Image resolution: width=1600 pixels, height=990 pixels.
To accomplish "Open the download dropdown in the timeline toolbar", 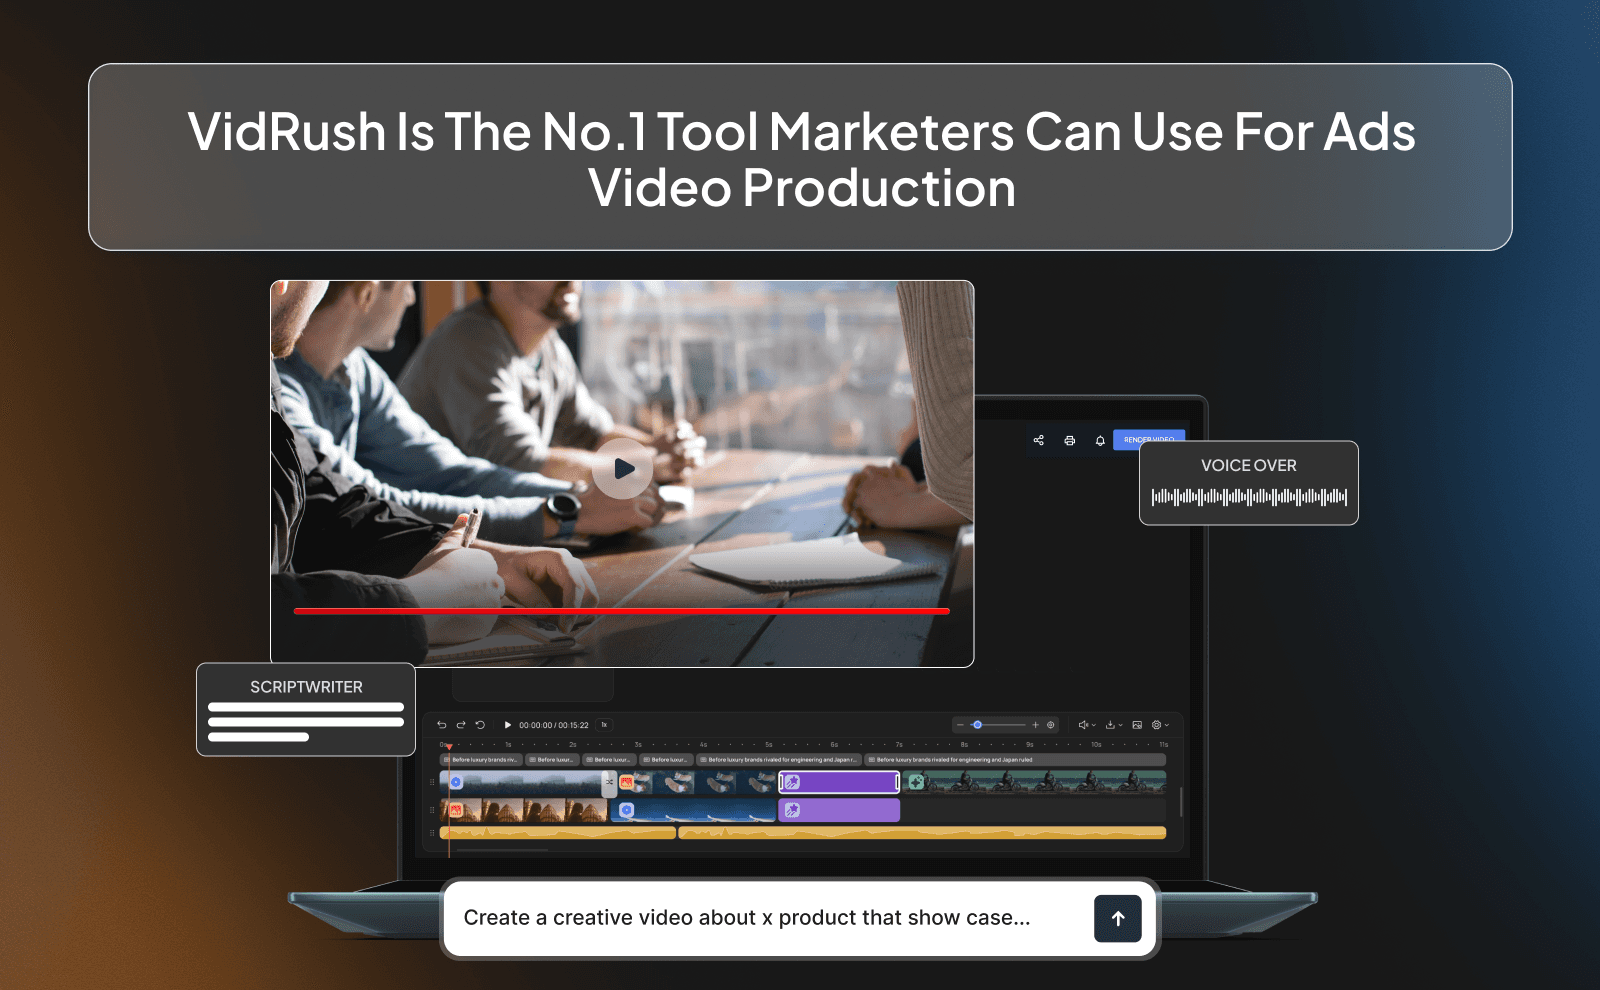I will pyautogui.click(x=1114, y=725).
